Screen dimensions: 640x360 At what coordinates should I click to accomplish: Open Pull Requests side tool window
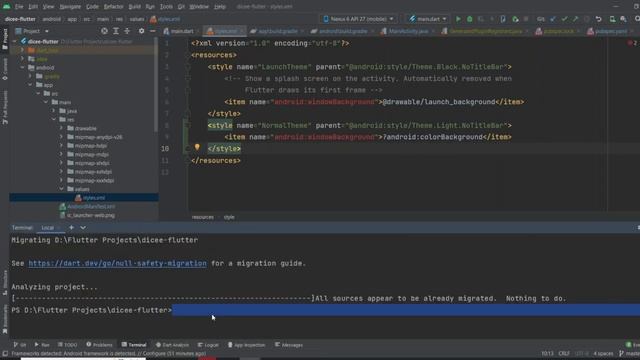(x=5, y=108)
